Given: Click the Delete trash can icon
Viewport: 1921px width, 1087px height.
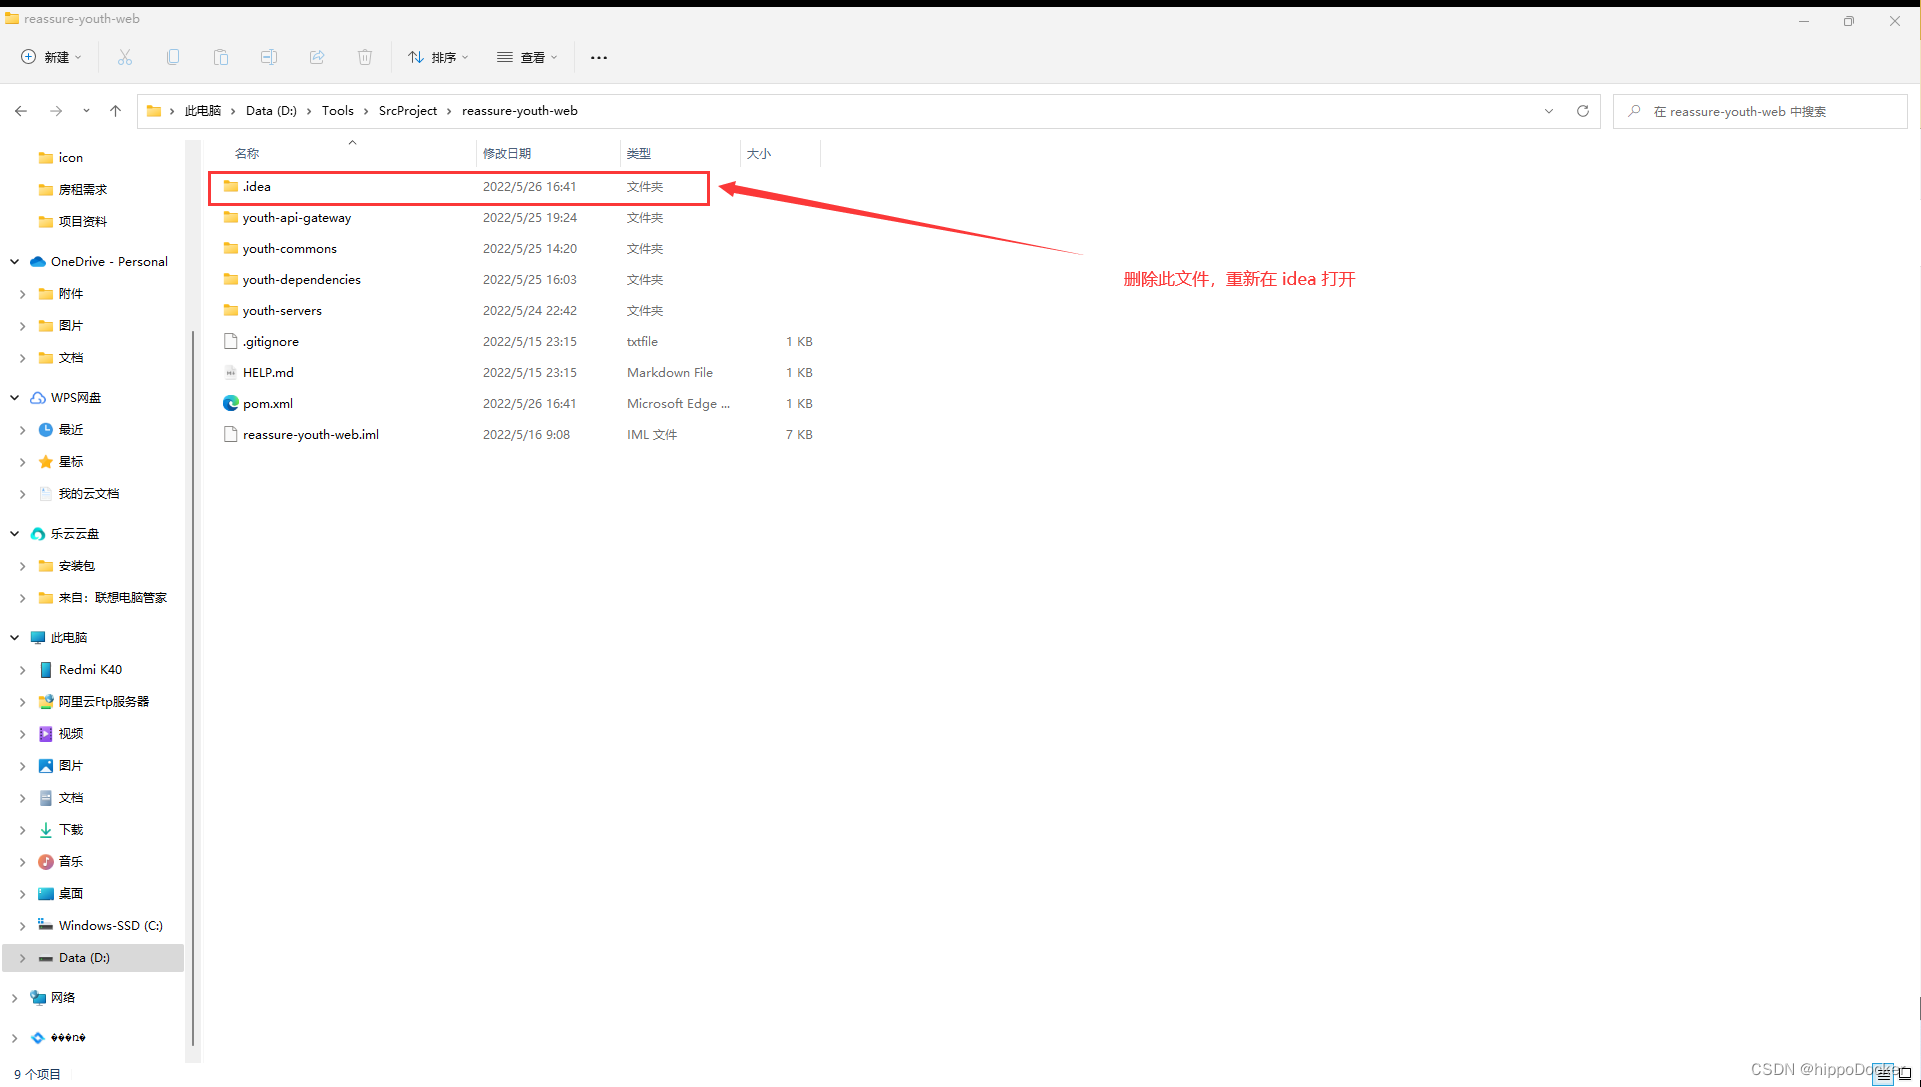Looking at the screenshot, I should [x=365, y=57].
